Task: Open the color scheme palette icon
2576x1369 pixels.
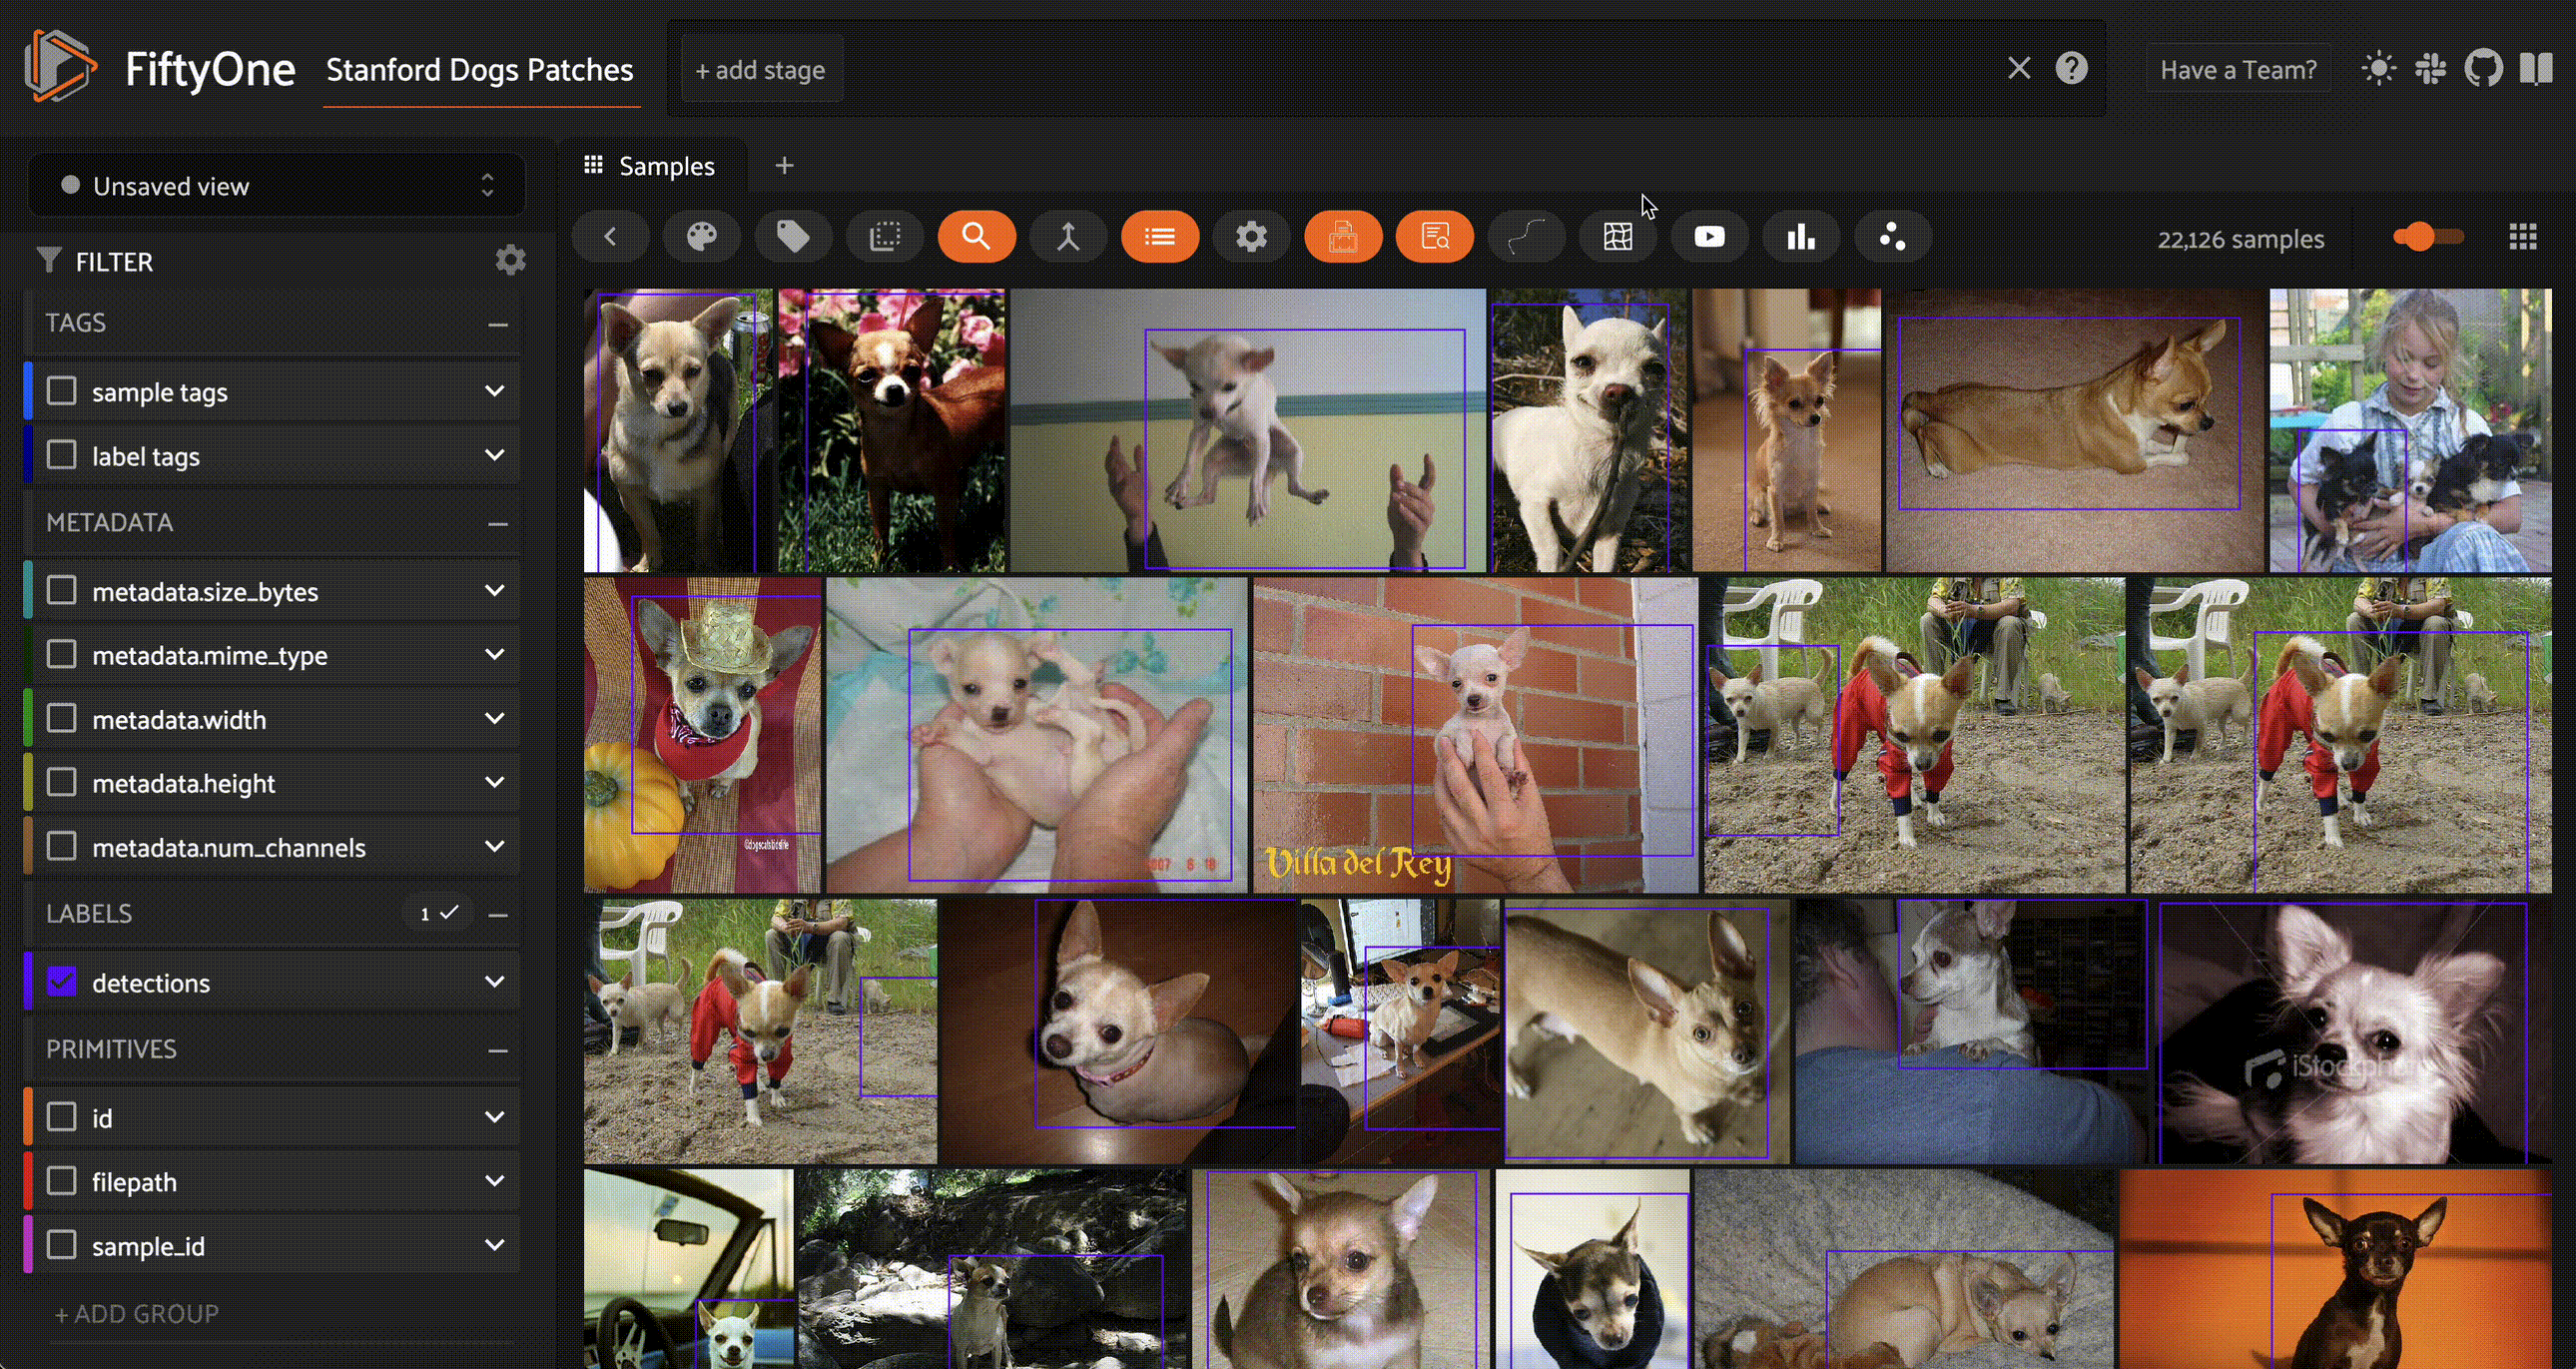Action: pyautogui.click(x=702, y=237)
